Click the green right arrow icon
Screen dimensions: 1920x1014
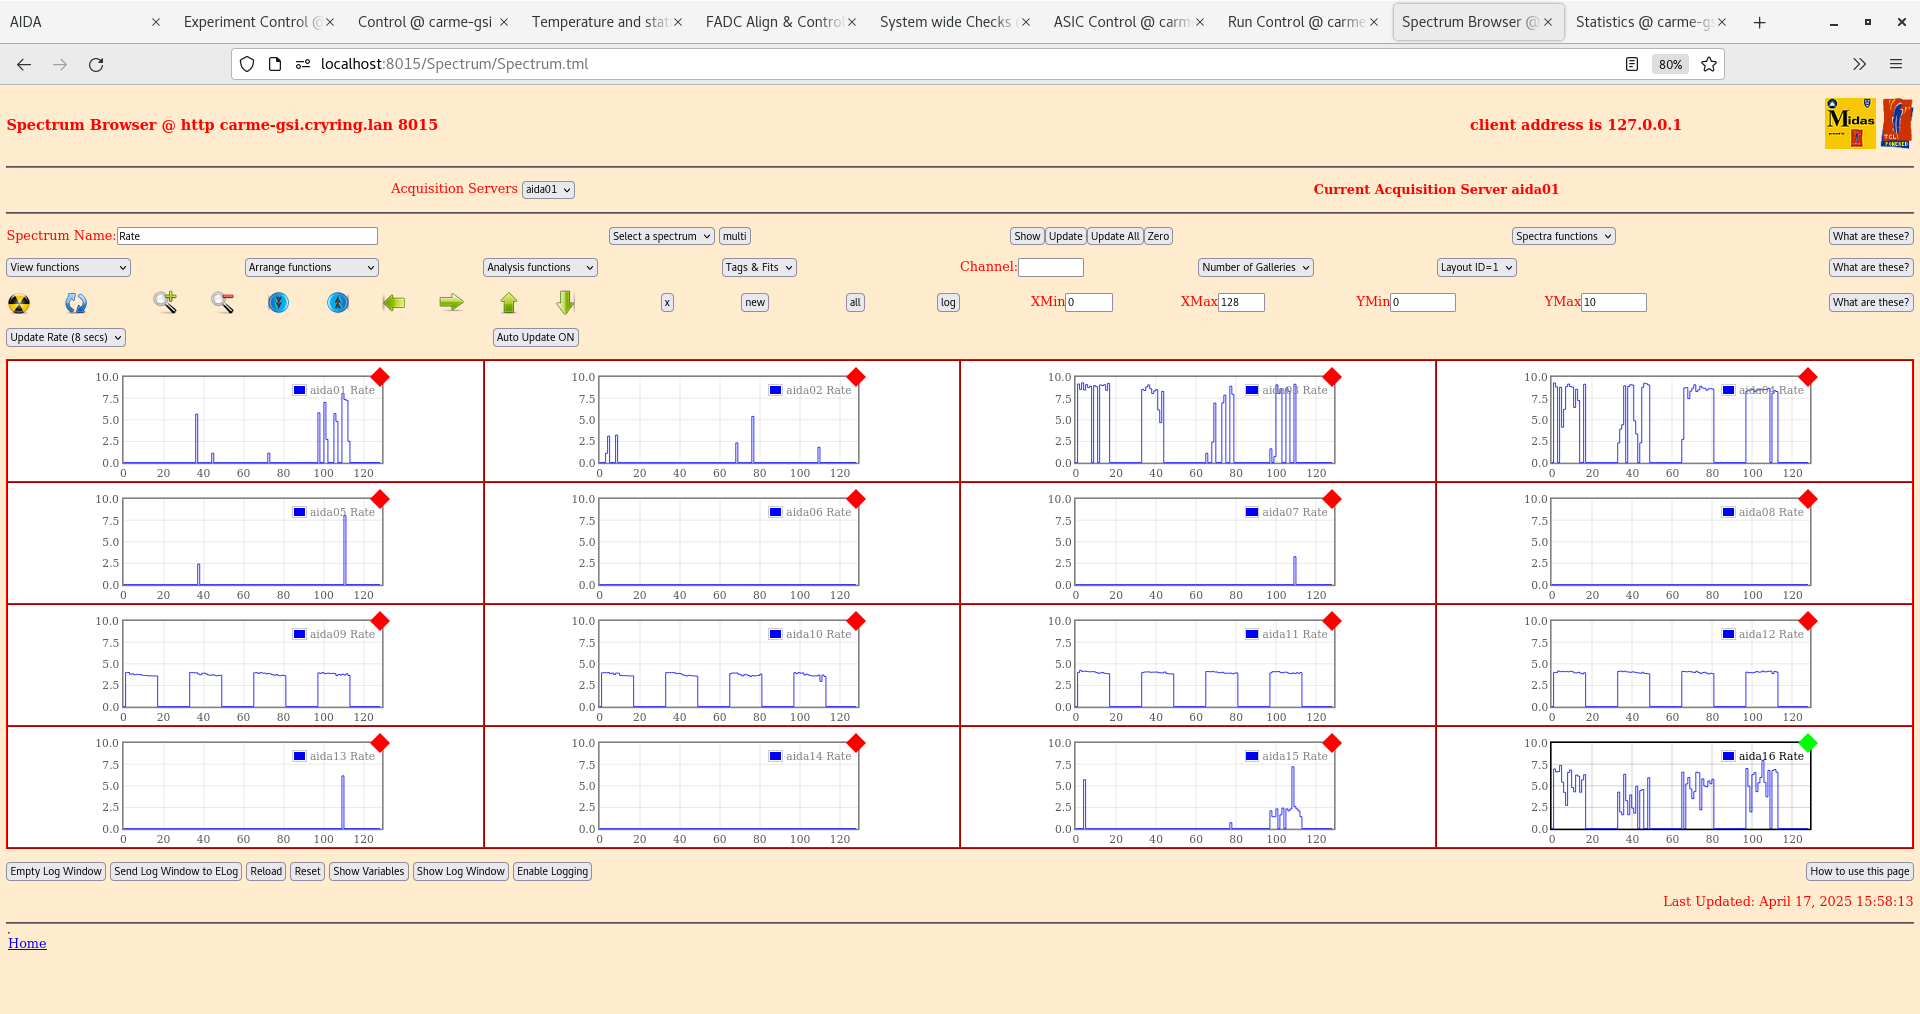(x=451, y=302)
